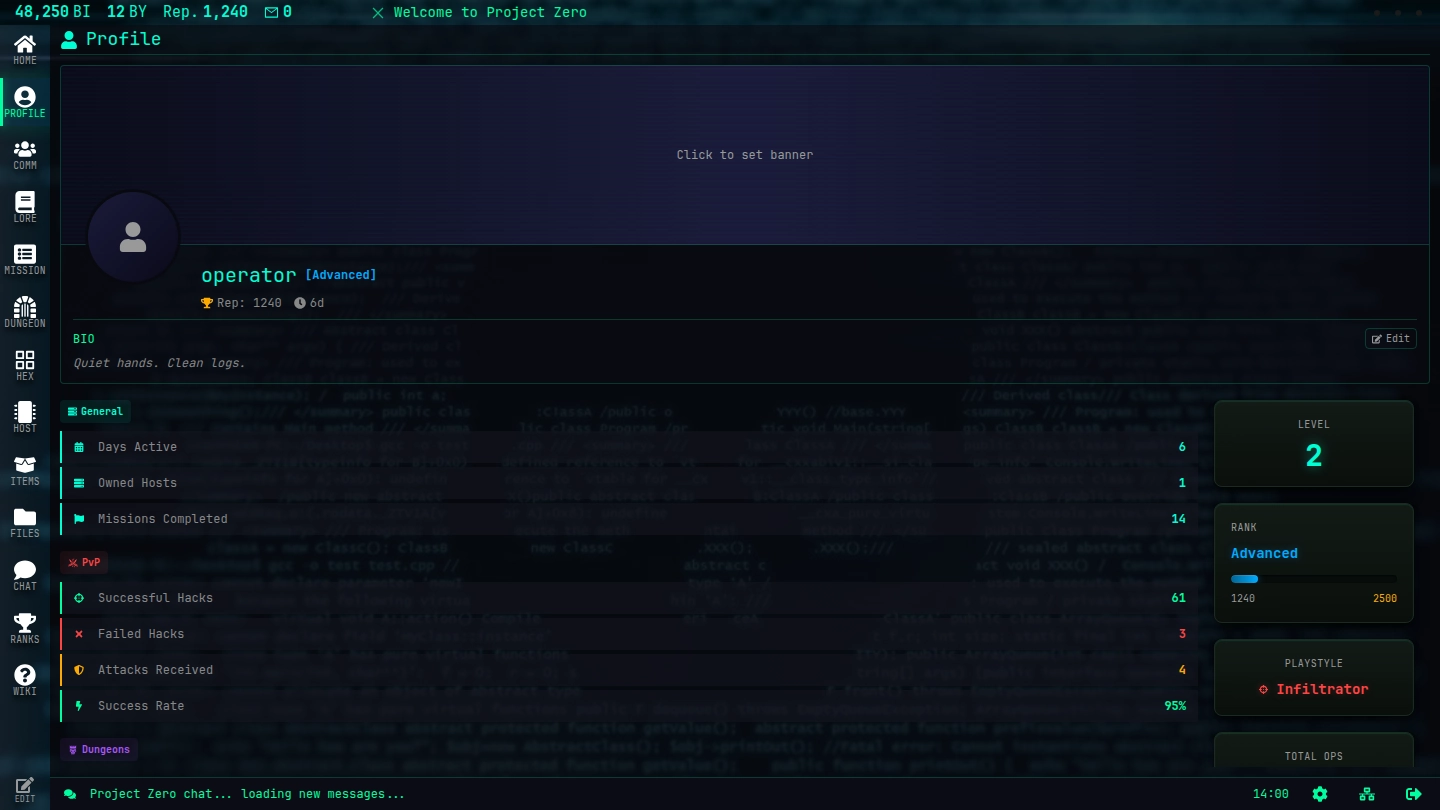Click the Successful Hacks row
Viewport: 1440px width, 810px height.
(x=628, y=598)
